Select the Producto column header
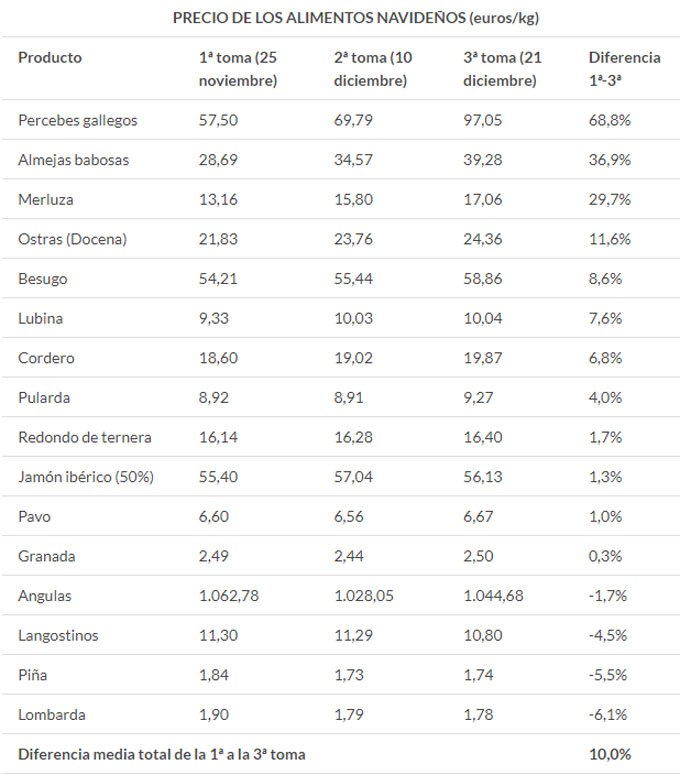The image size is (680, 775). 50,57
